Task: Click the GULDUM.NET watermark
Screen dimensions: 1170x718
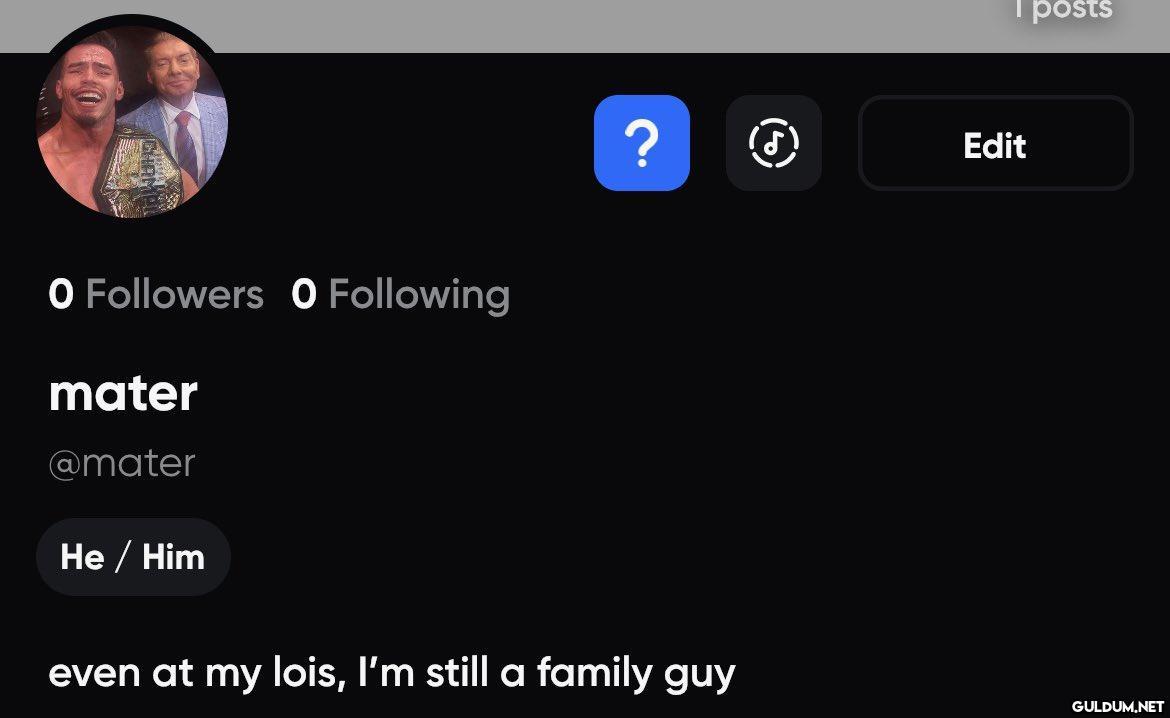Action: pos(1117,705)
